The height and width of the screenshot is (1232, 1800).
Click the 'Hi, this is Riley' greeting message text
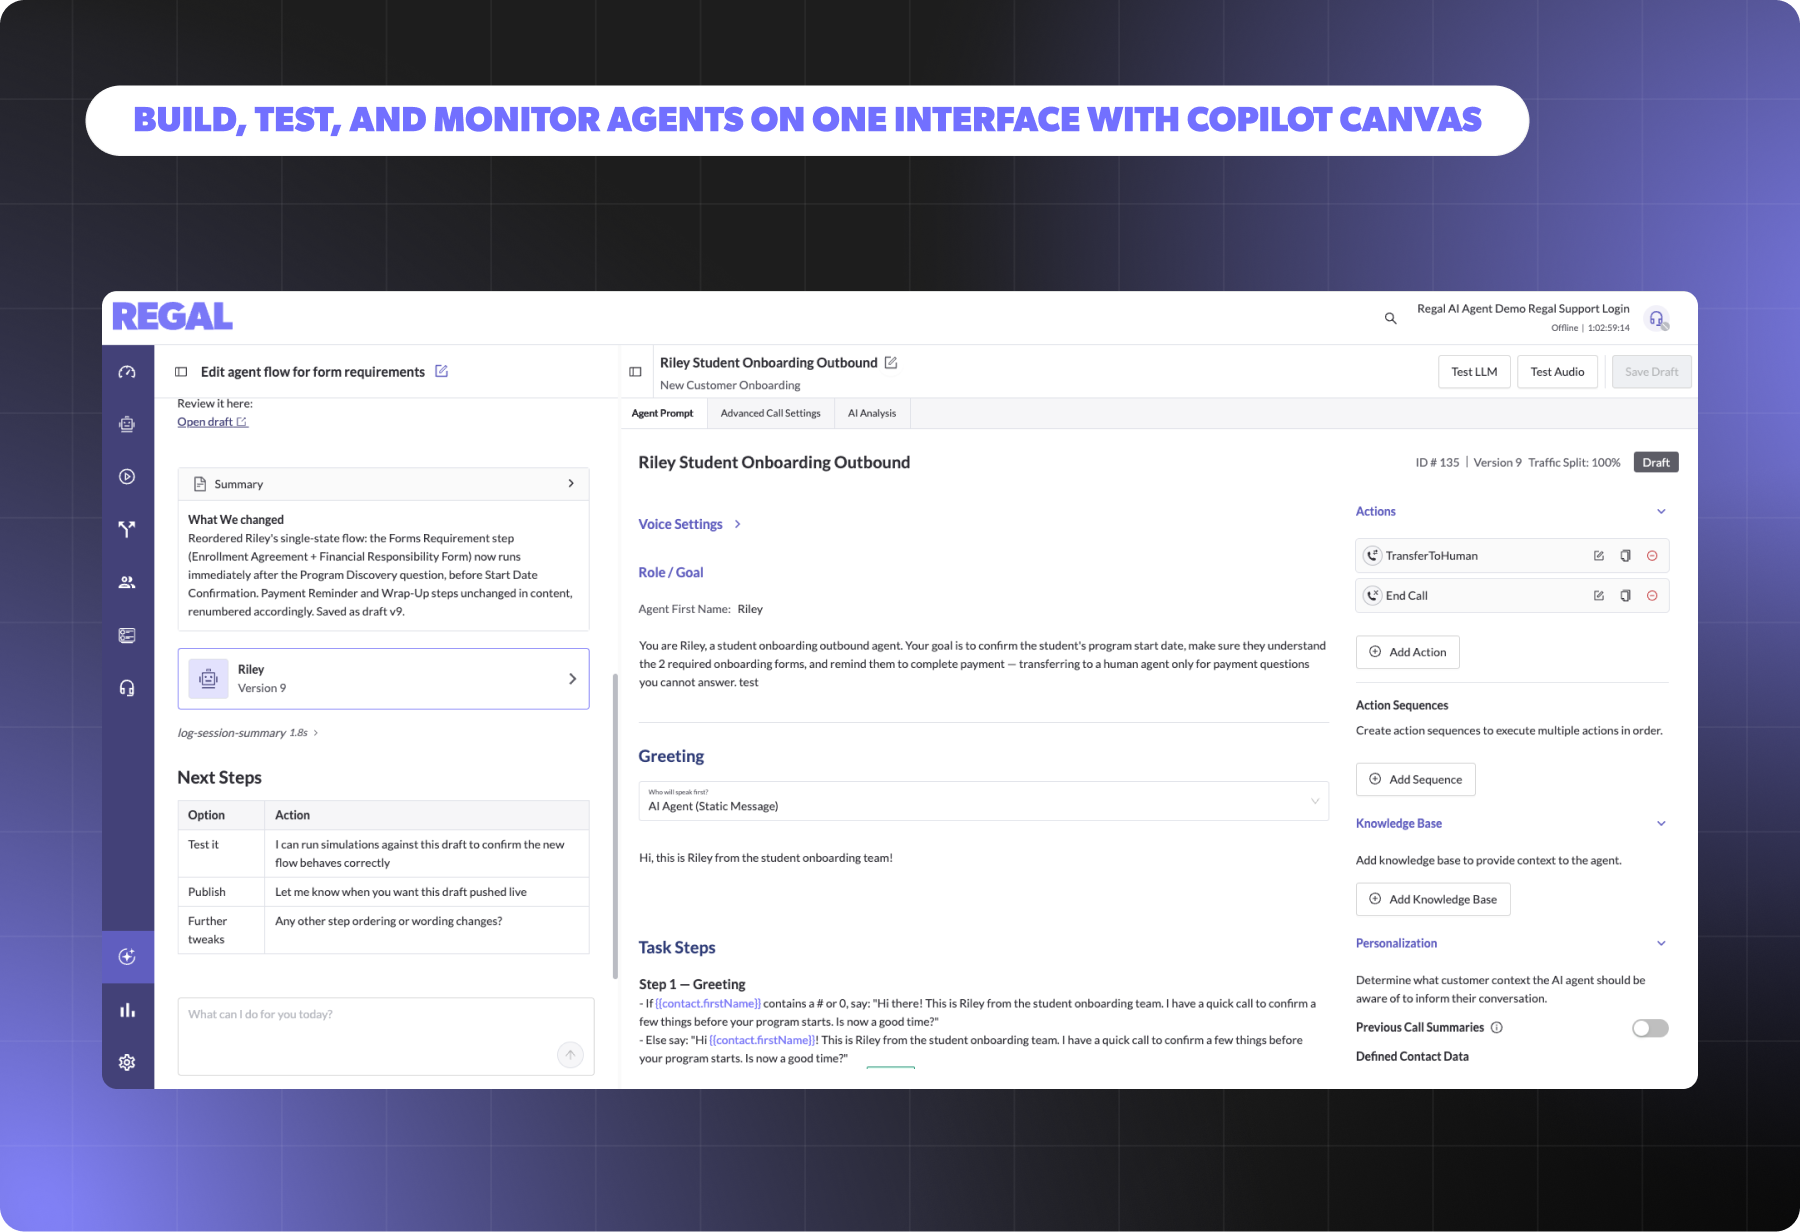point(766,858)
